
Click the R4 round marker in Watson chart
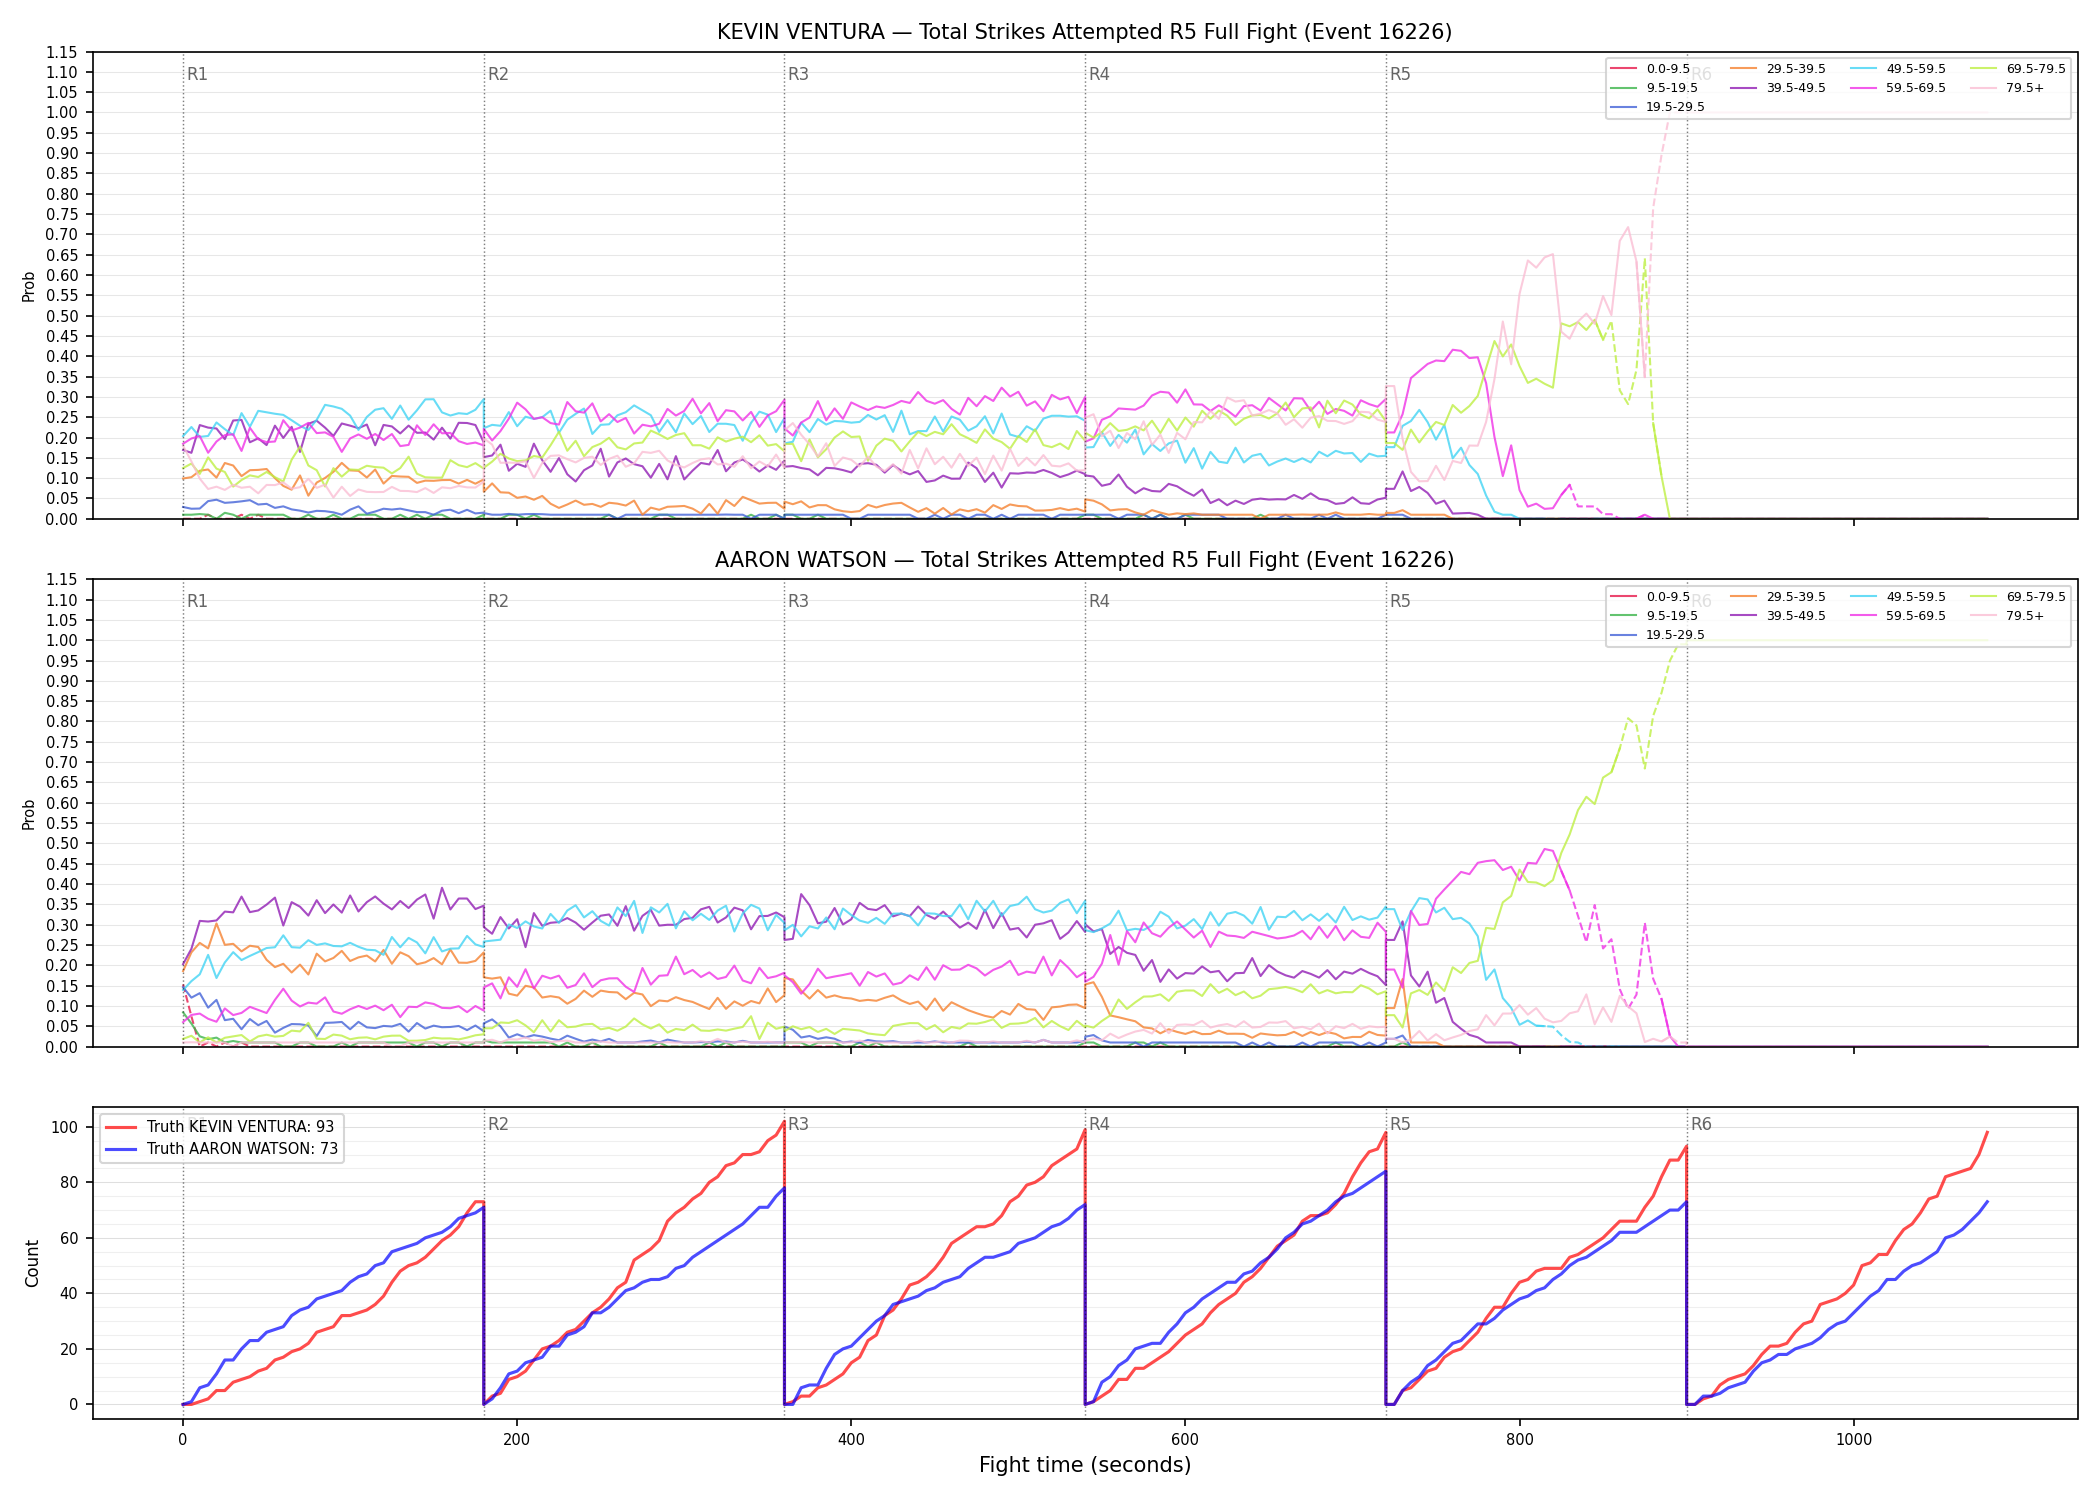point(1099,601)
